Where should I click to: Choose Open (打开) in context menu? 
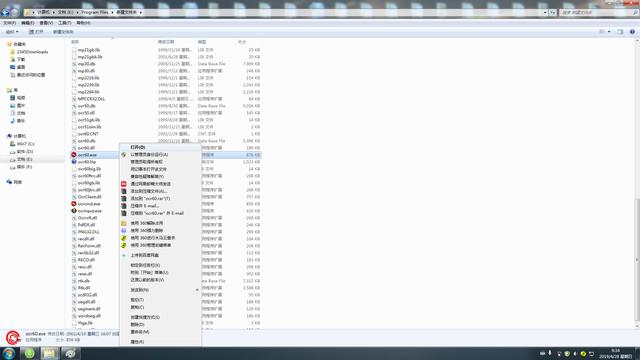138,147
